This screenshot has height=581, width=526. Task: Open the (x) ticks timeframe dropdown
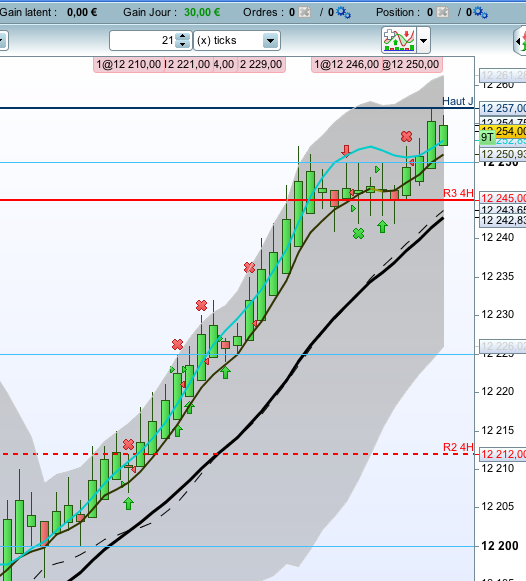tap(237, 40)
